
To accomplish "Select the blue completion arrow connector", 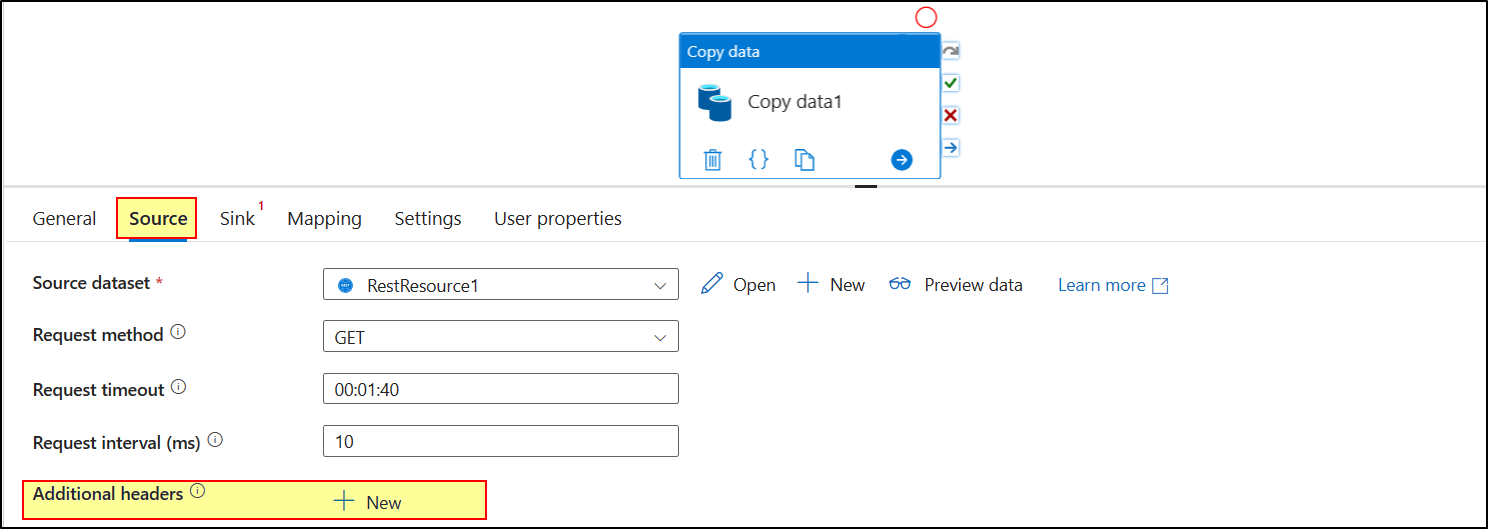I will pyautogui.click(x=951, y=147).
